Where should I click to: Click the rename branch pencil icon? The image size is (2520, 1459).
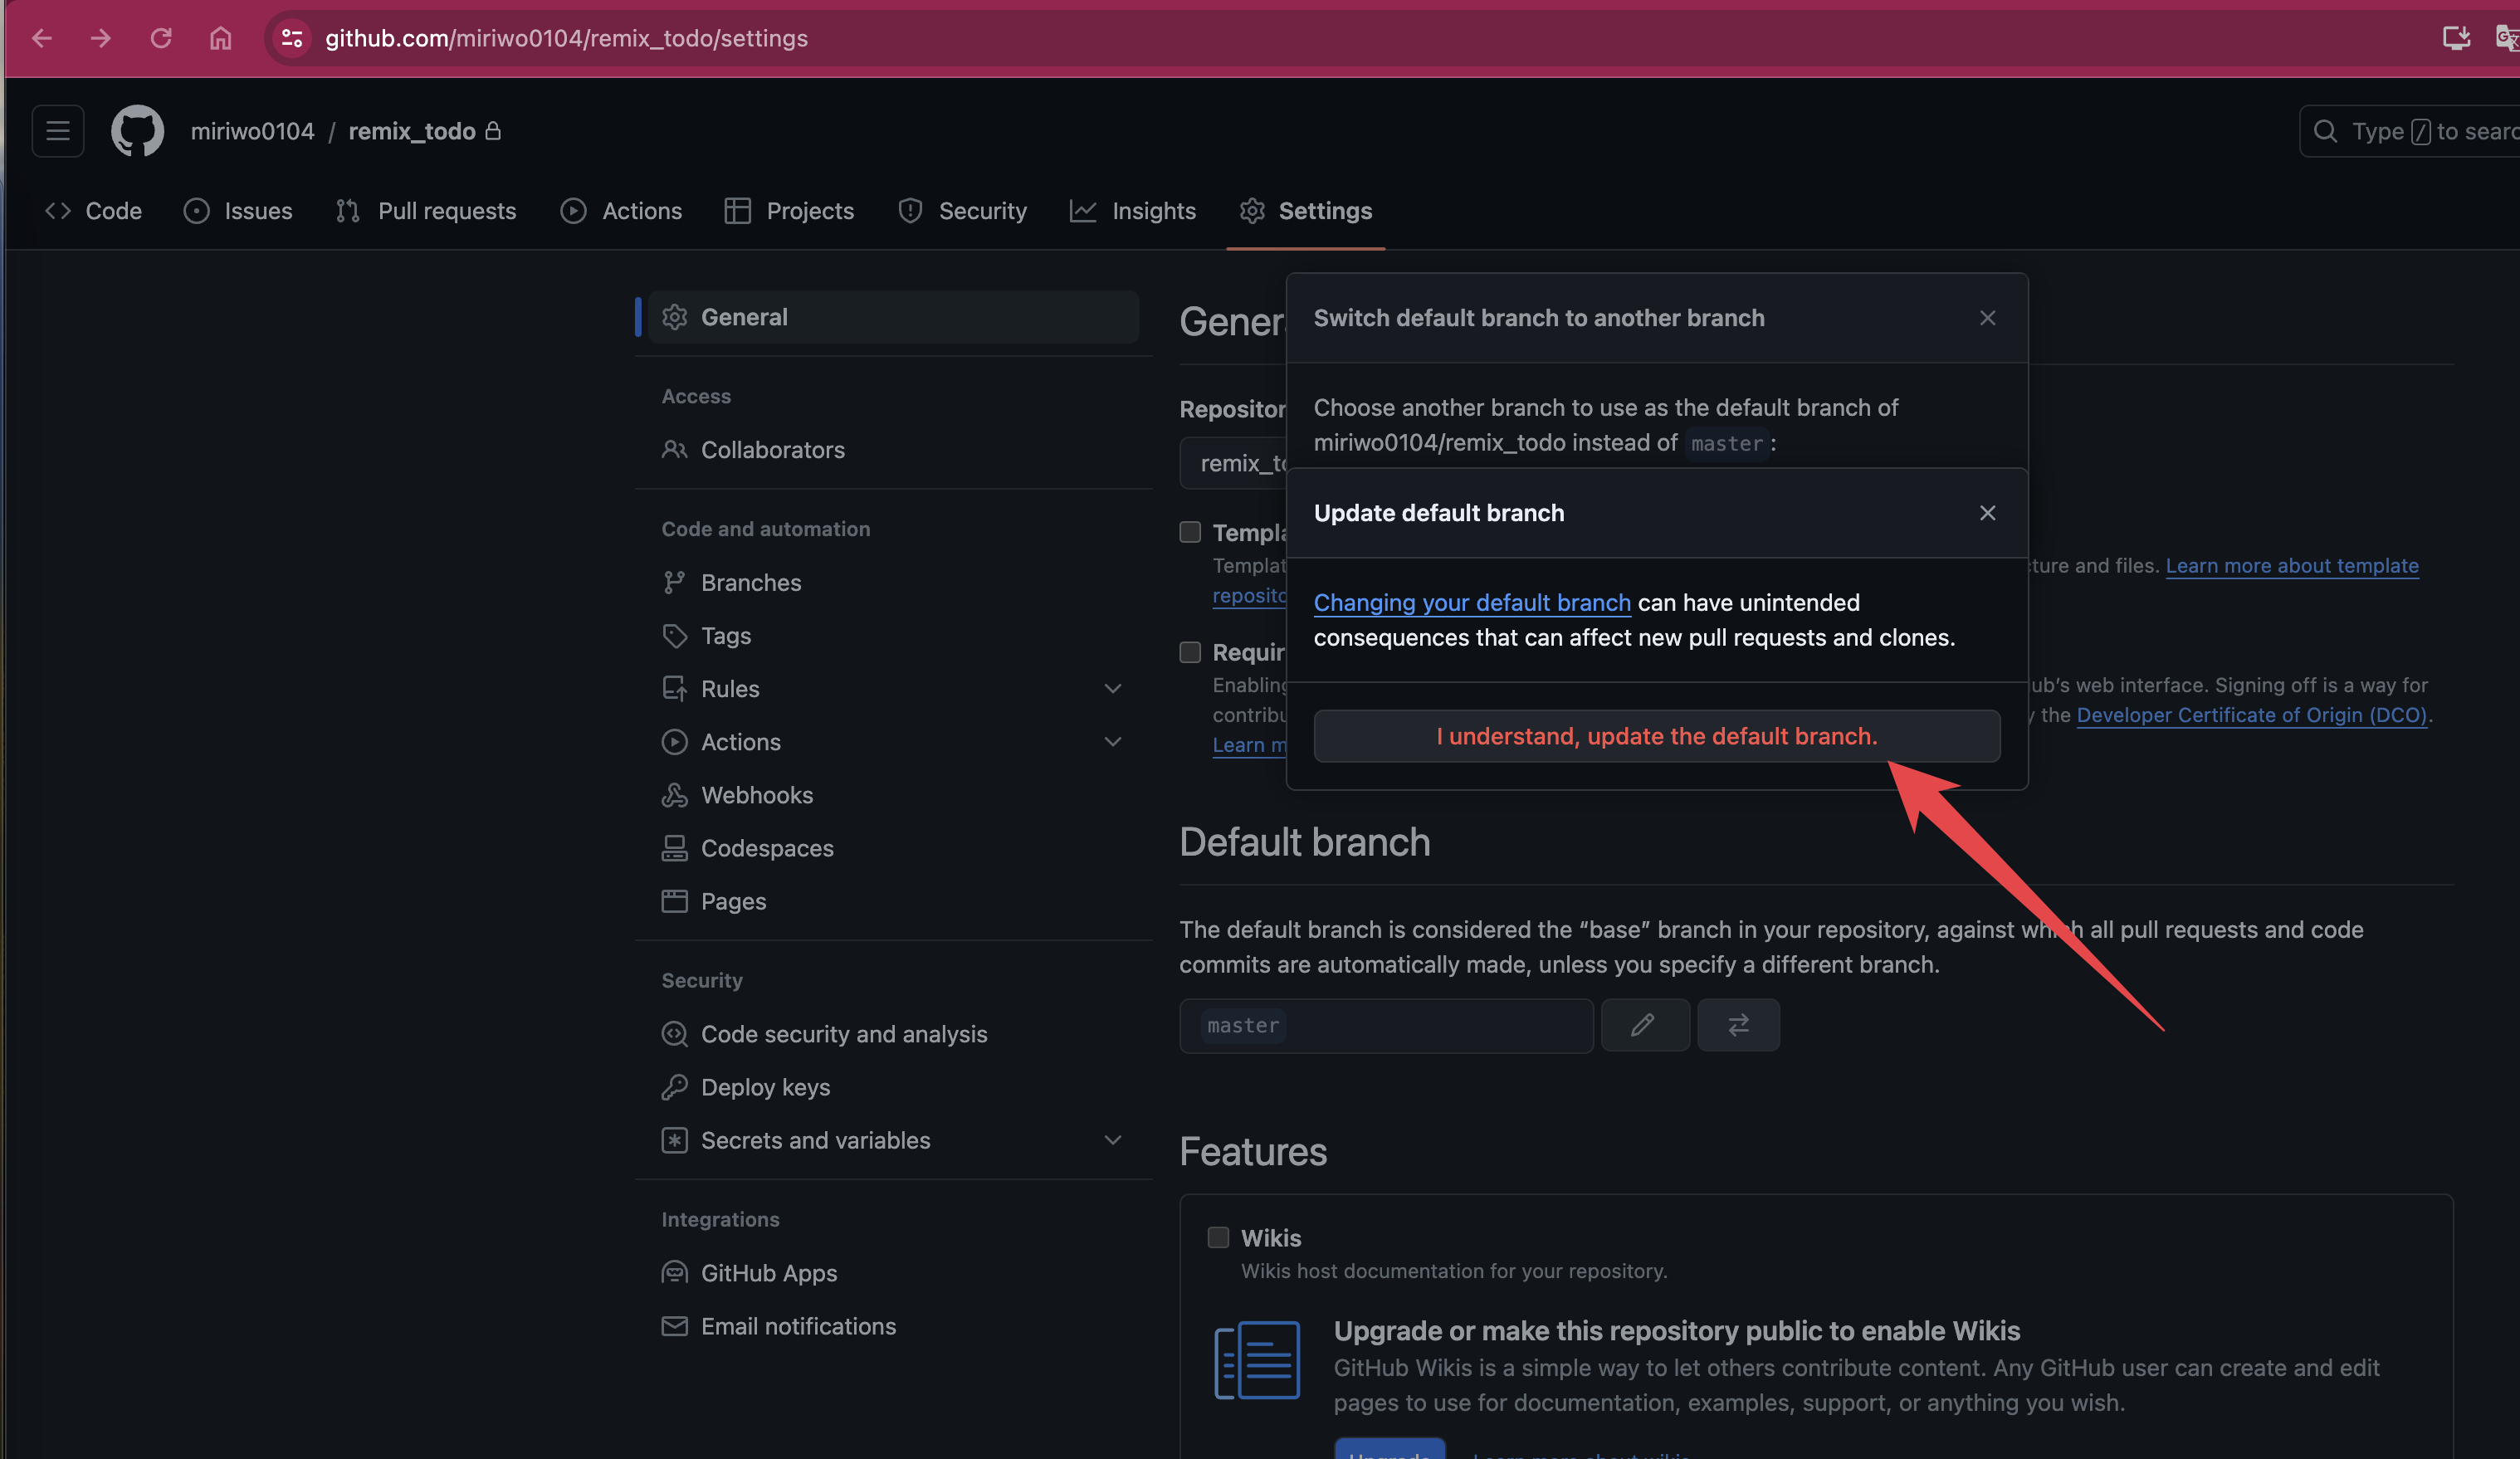coord(1644,1024)
